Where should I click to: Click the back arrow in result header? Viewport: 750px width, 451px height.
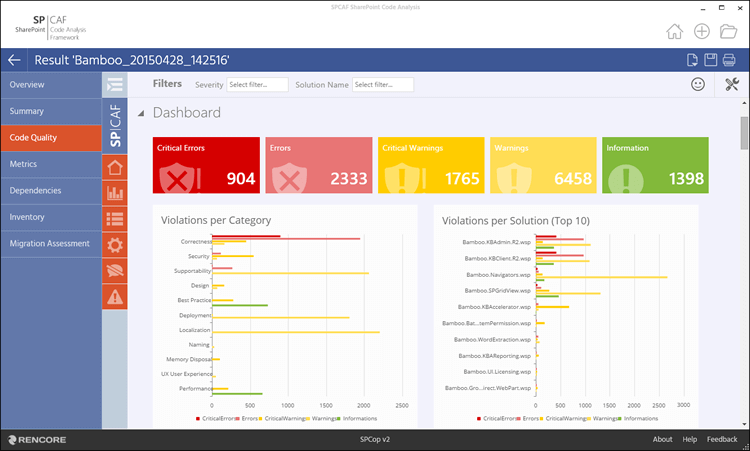pos(14,60)
